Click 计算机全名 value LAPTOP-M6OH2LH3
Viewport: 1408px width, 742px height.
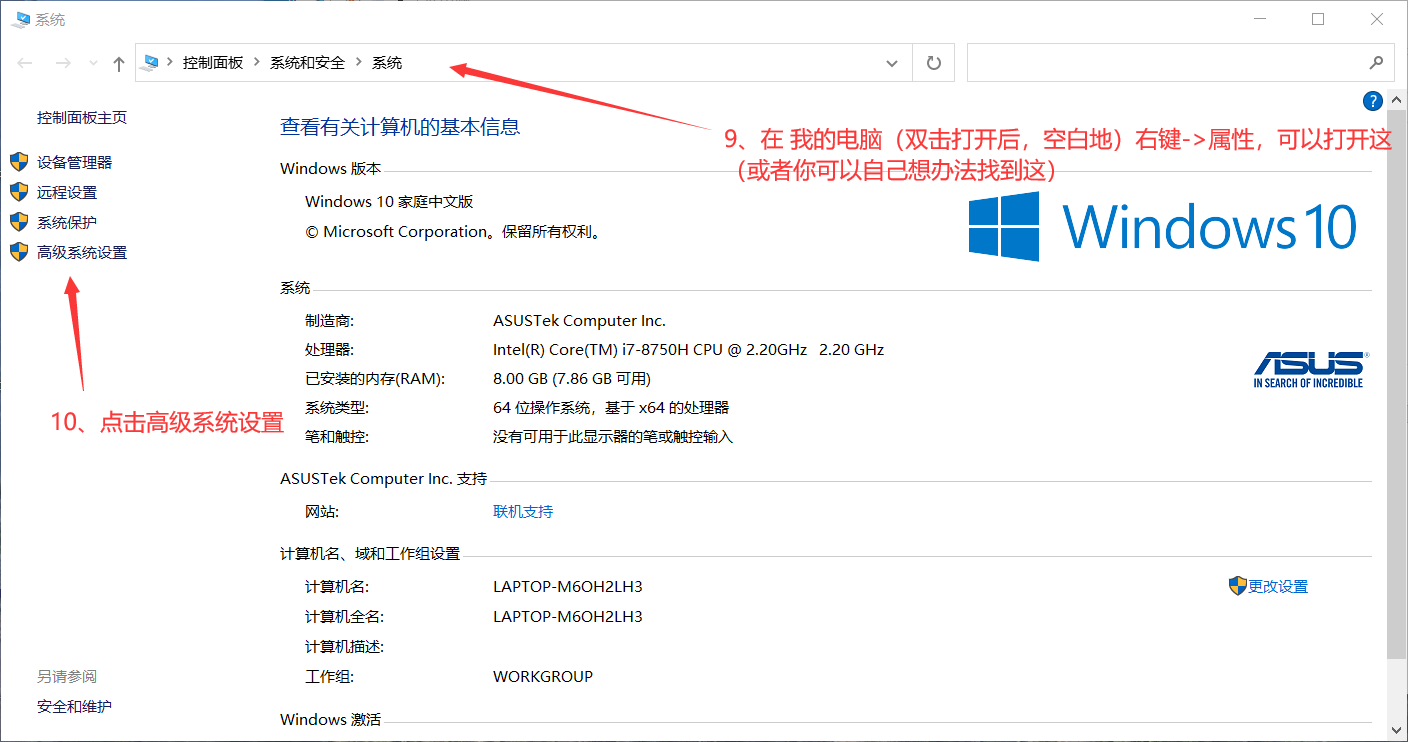(x=568, y=616)
